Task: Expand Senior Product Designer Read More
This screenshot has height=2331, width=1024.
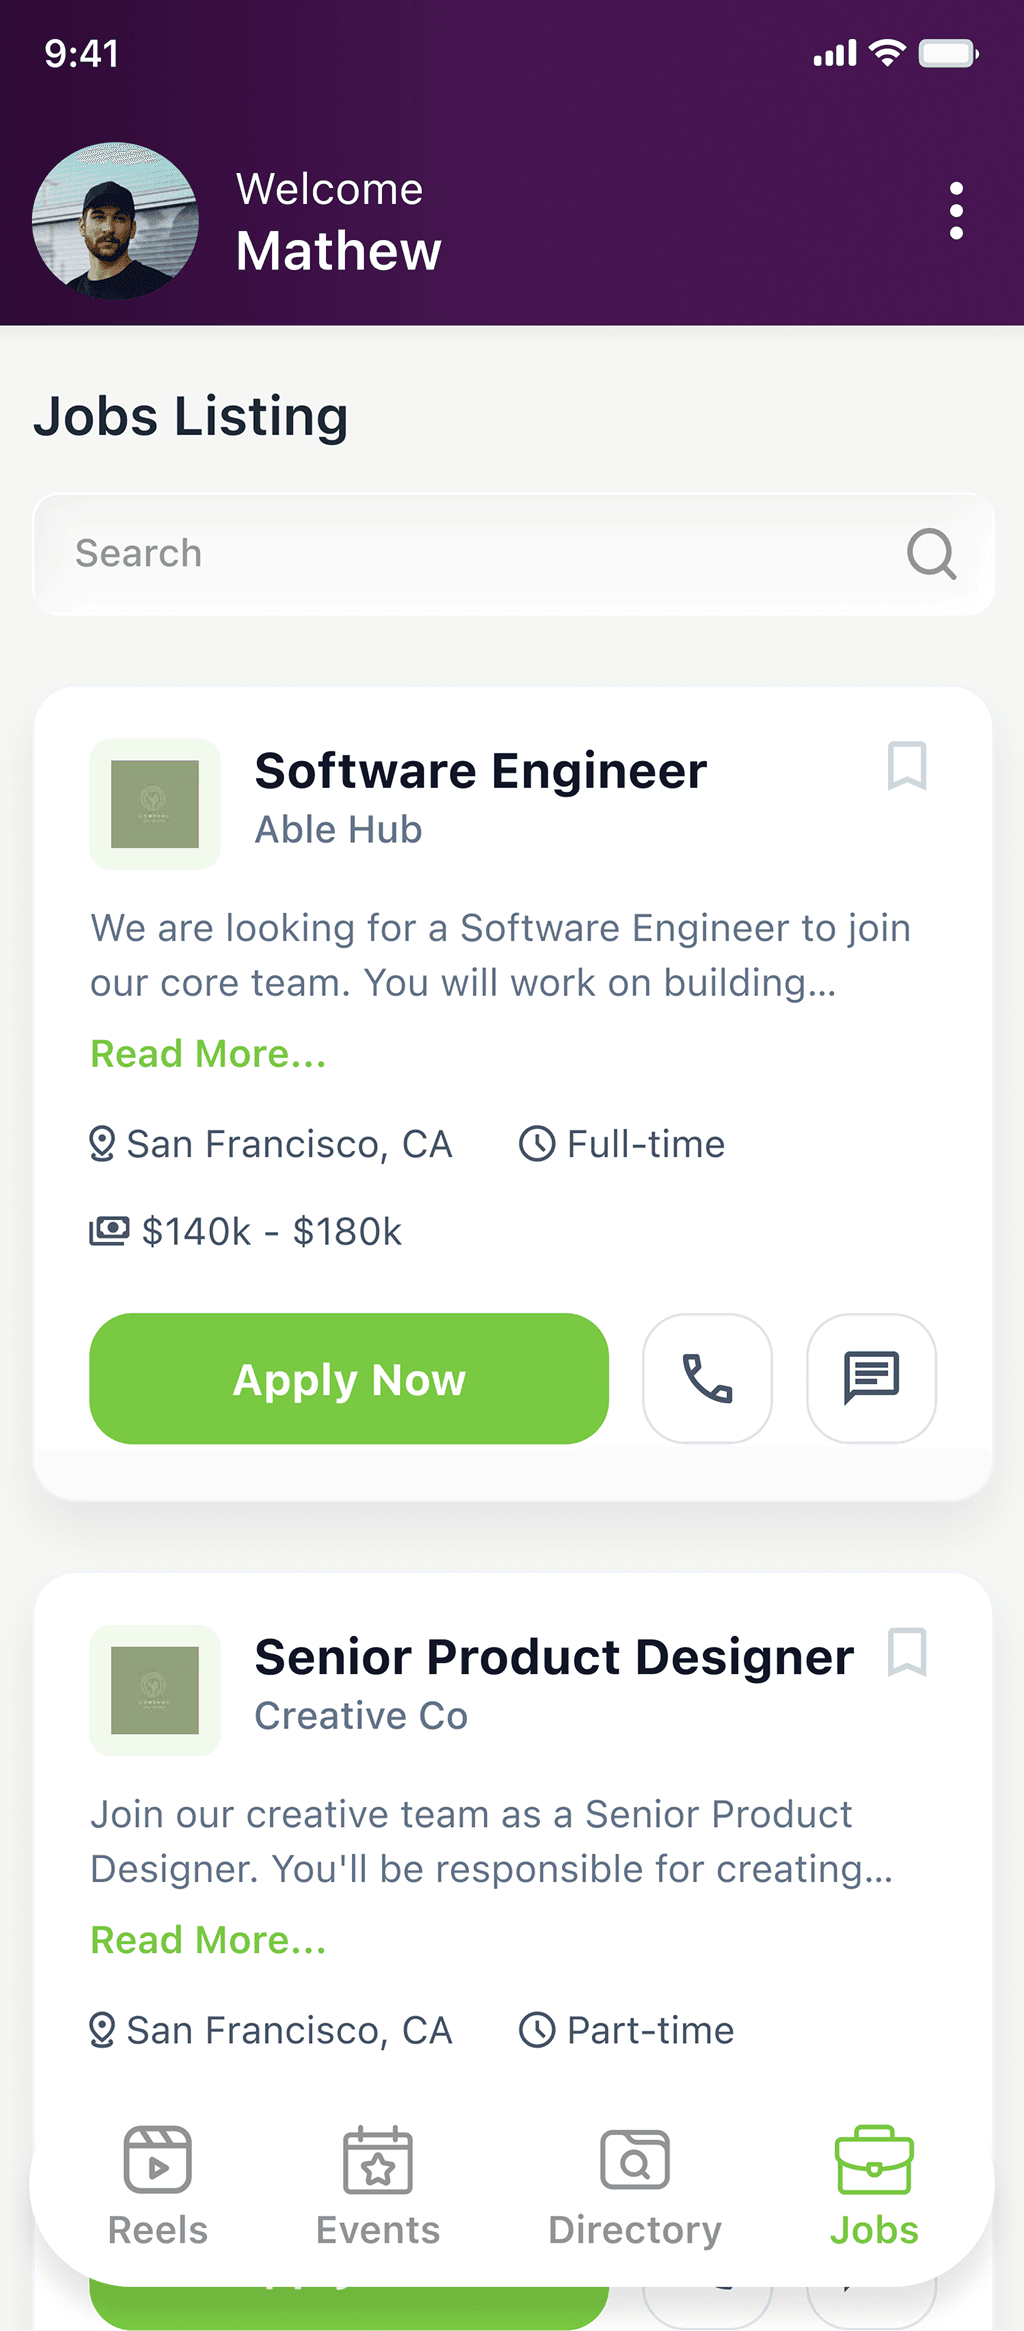Action: point(208,1940)
